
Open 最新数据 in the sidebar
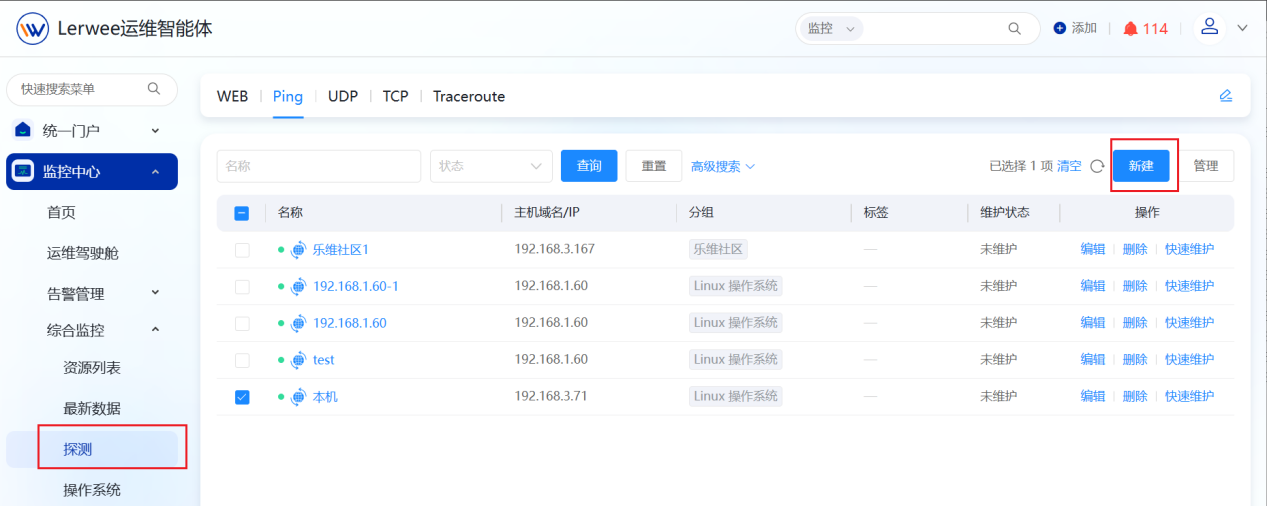pos(92,408)
